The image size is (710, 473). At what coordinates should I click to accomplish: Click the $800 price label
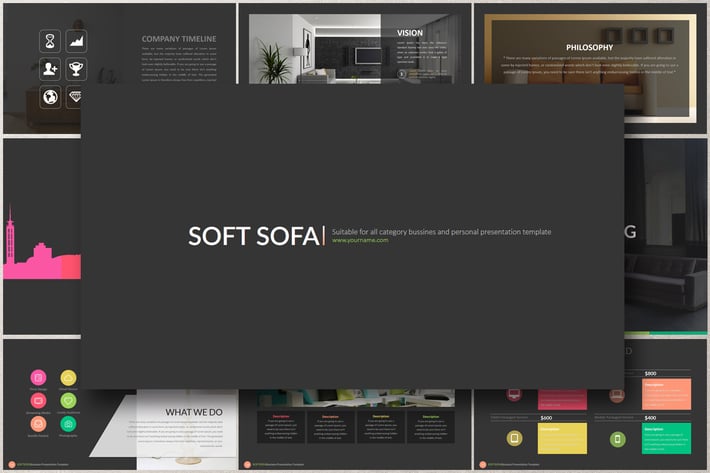pyautogui.click(x=651, y=373)
